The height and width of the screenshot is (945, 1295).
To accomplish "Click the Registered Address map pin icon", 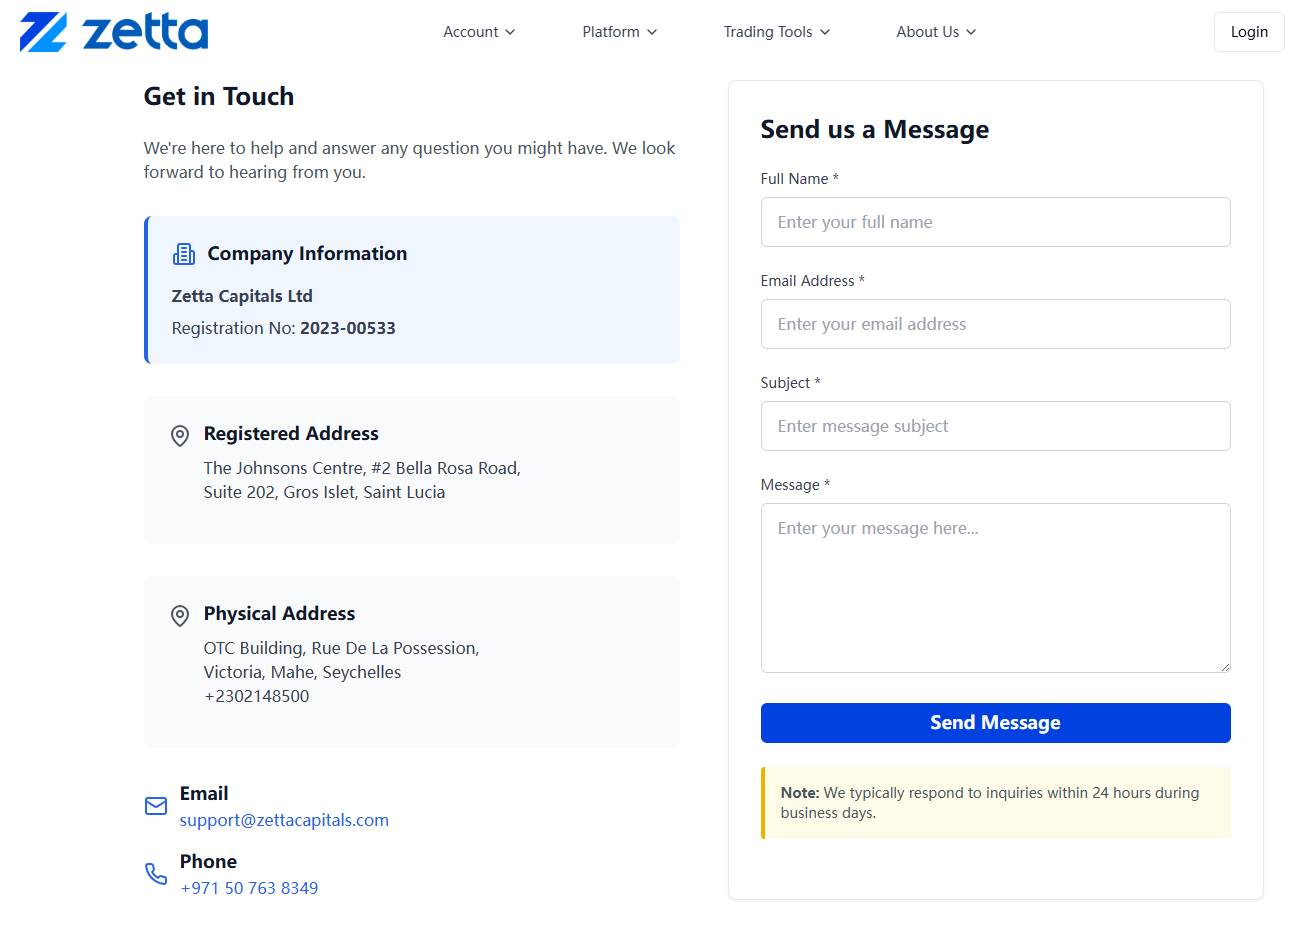I will click(180, 435).
